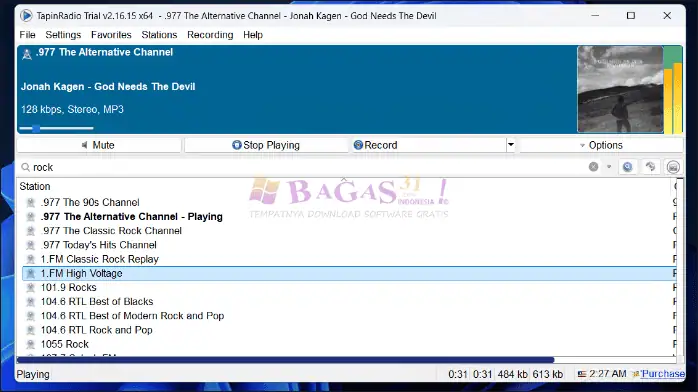
Task: Click "Jonah Kagen - God Needs The Devil" song title in blue panel
Action: 108,87
